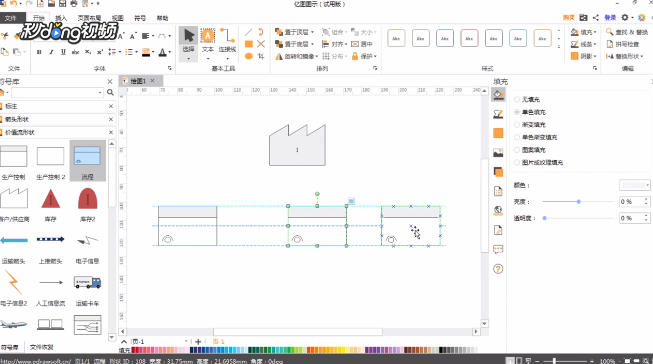Activate the Connector tool

(227, 36)
